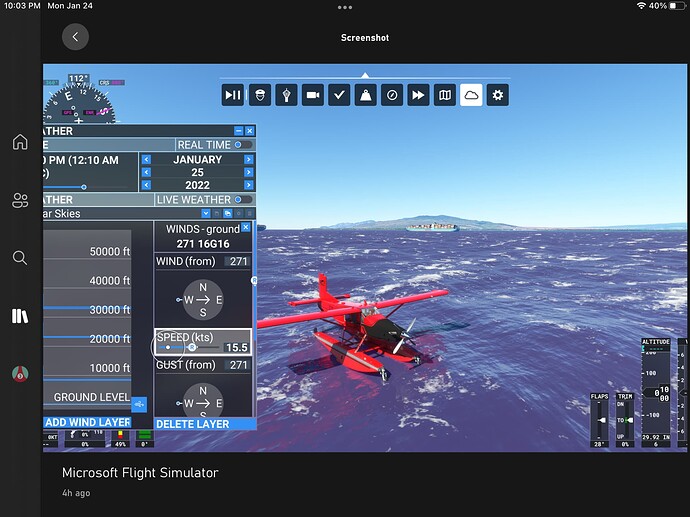This screenshot has height=517, width=690.
Task: Click the ALTITUDE tape readout
Action: [656, 393]
